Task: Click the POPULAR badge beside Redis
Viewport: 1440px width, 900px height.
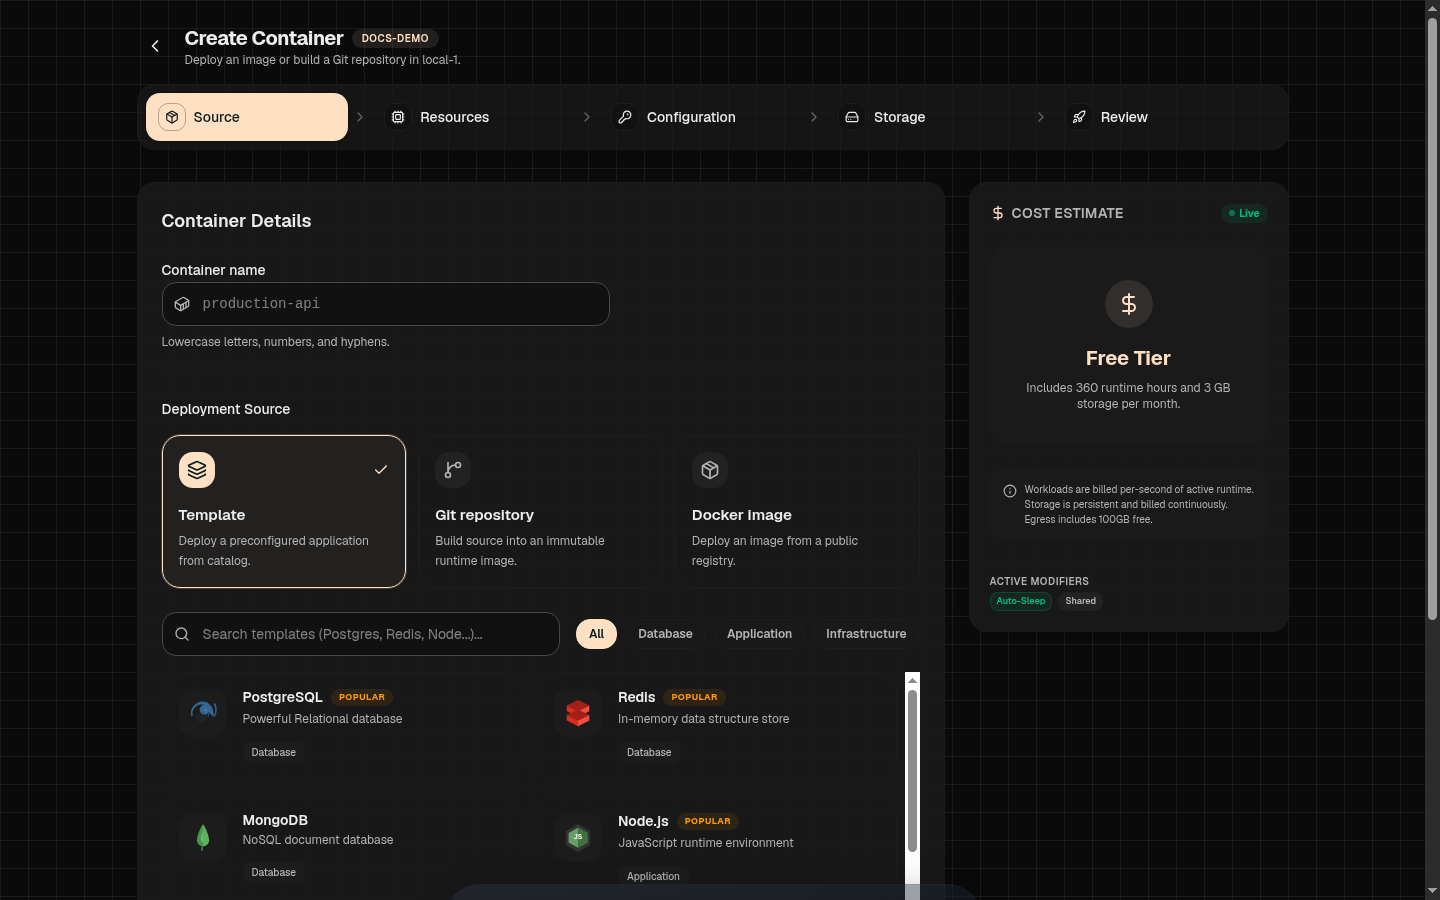Action: pyautogui.click(x=694, y=697)
